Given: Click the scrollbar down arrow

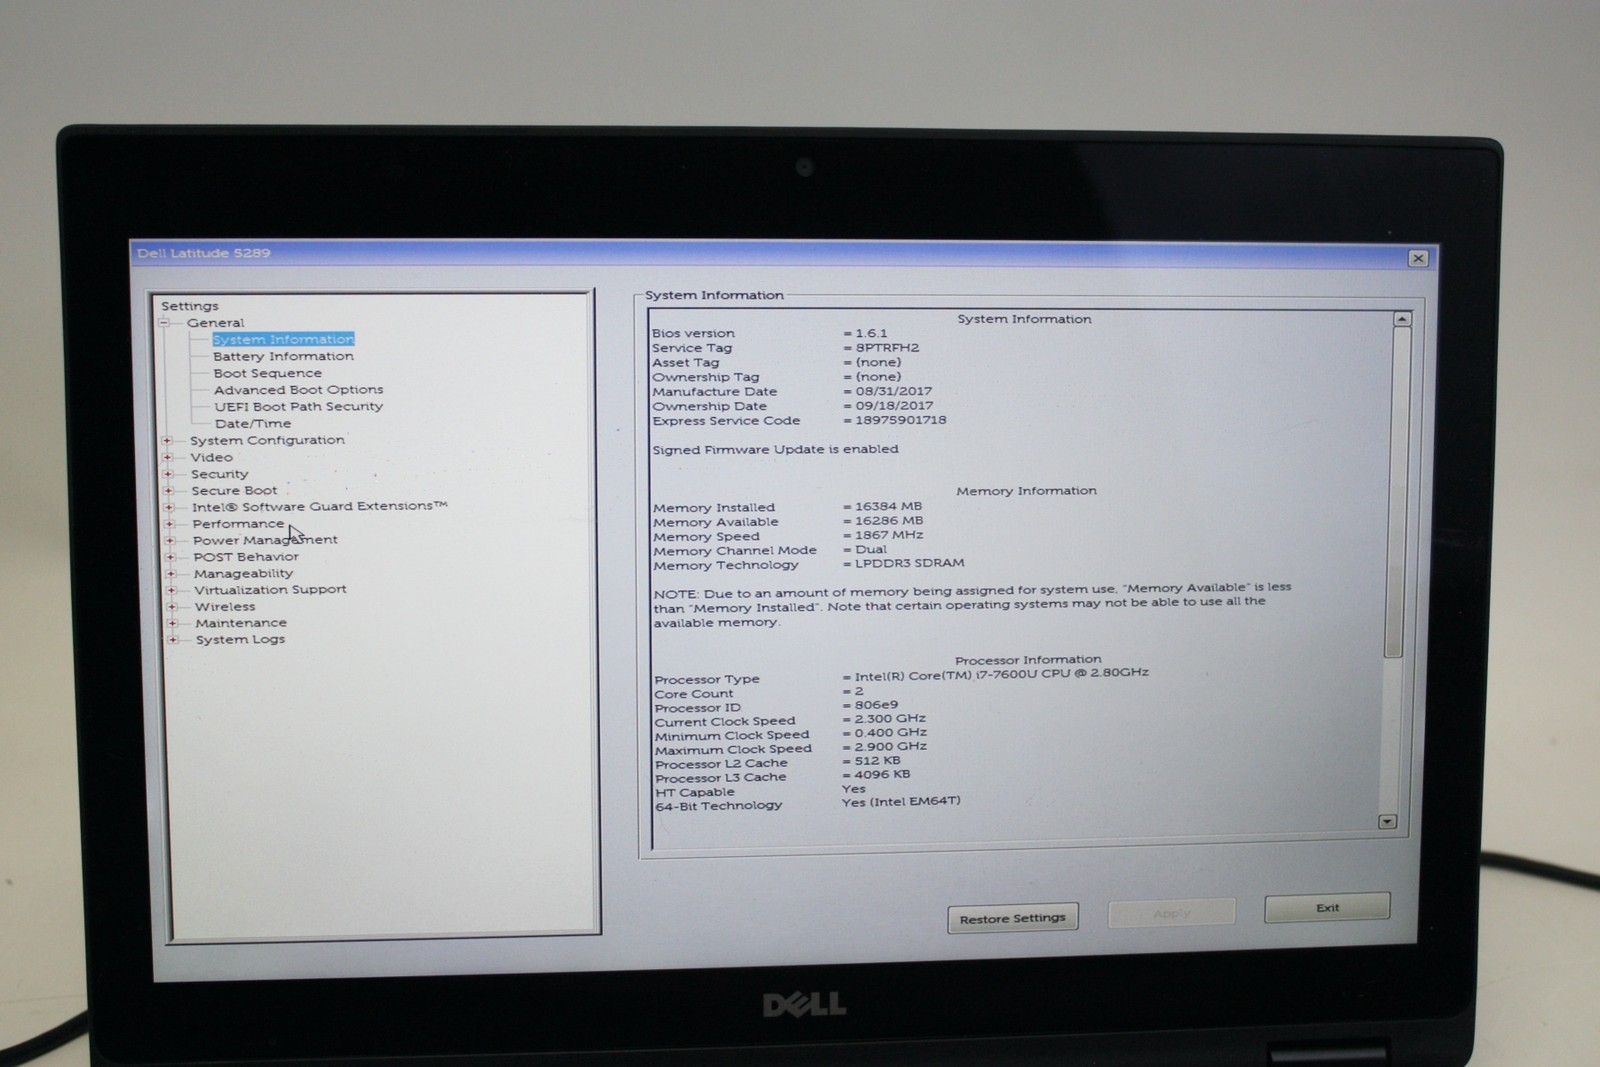Looking at the screenshot, I should 1387,821.
